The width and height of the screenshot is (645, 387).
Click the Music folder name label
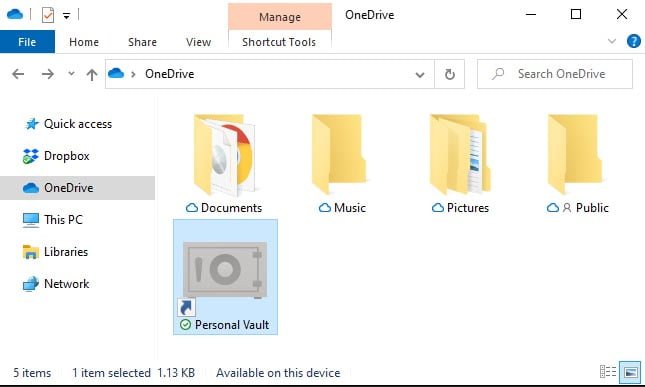click(x=350, y=208)
